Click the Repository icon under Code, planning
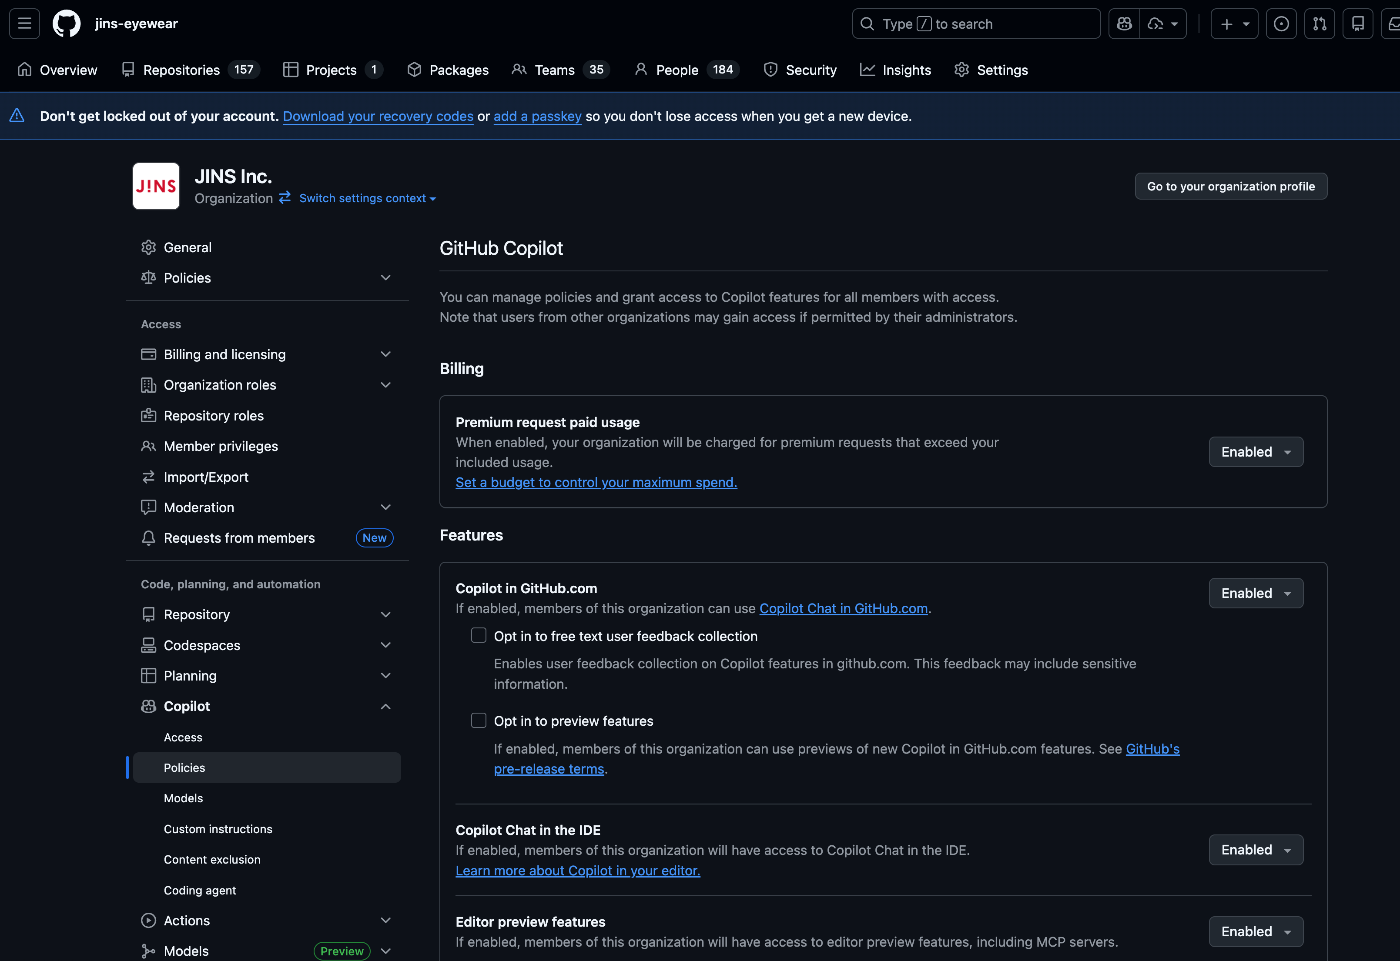1400x961 pixels. [x=149, y=615]
